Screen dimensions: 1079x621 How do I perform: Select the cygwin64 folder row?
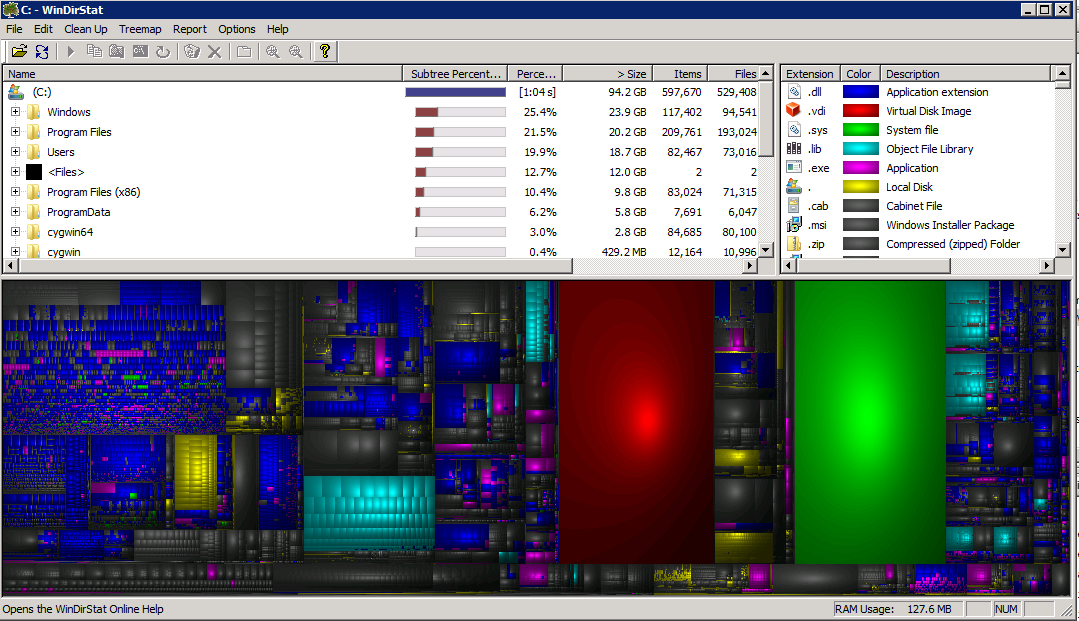tap(70, 232)
